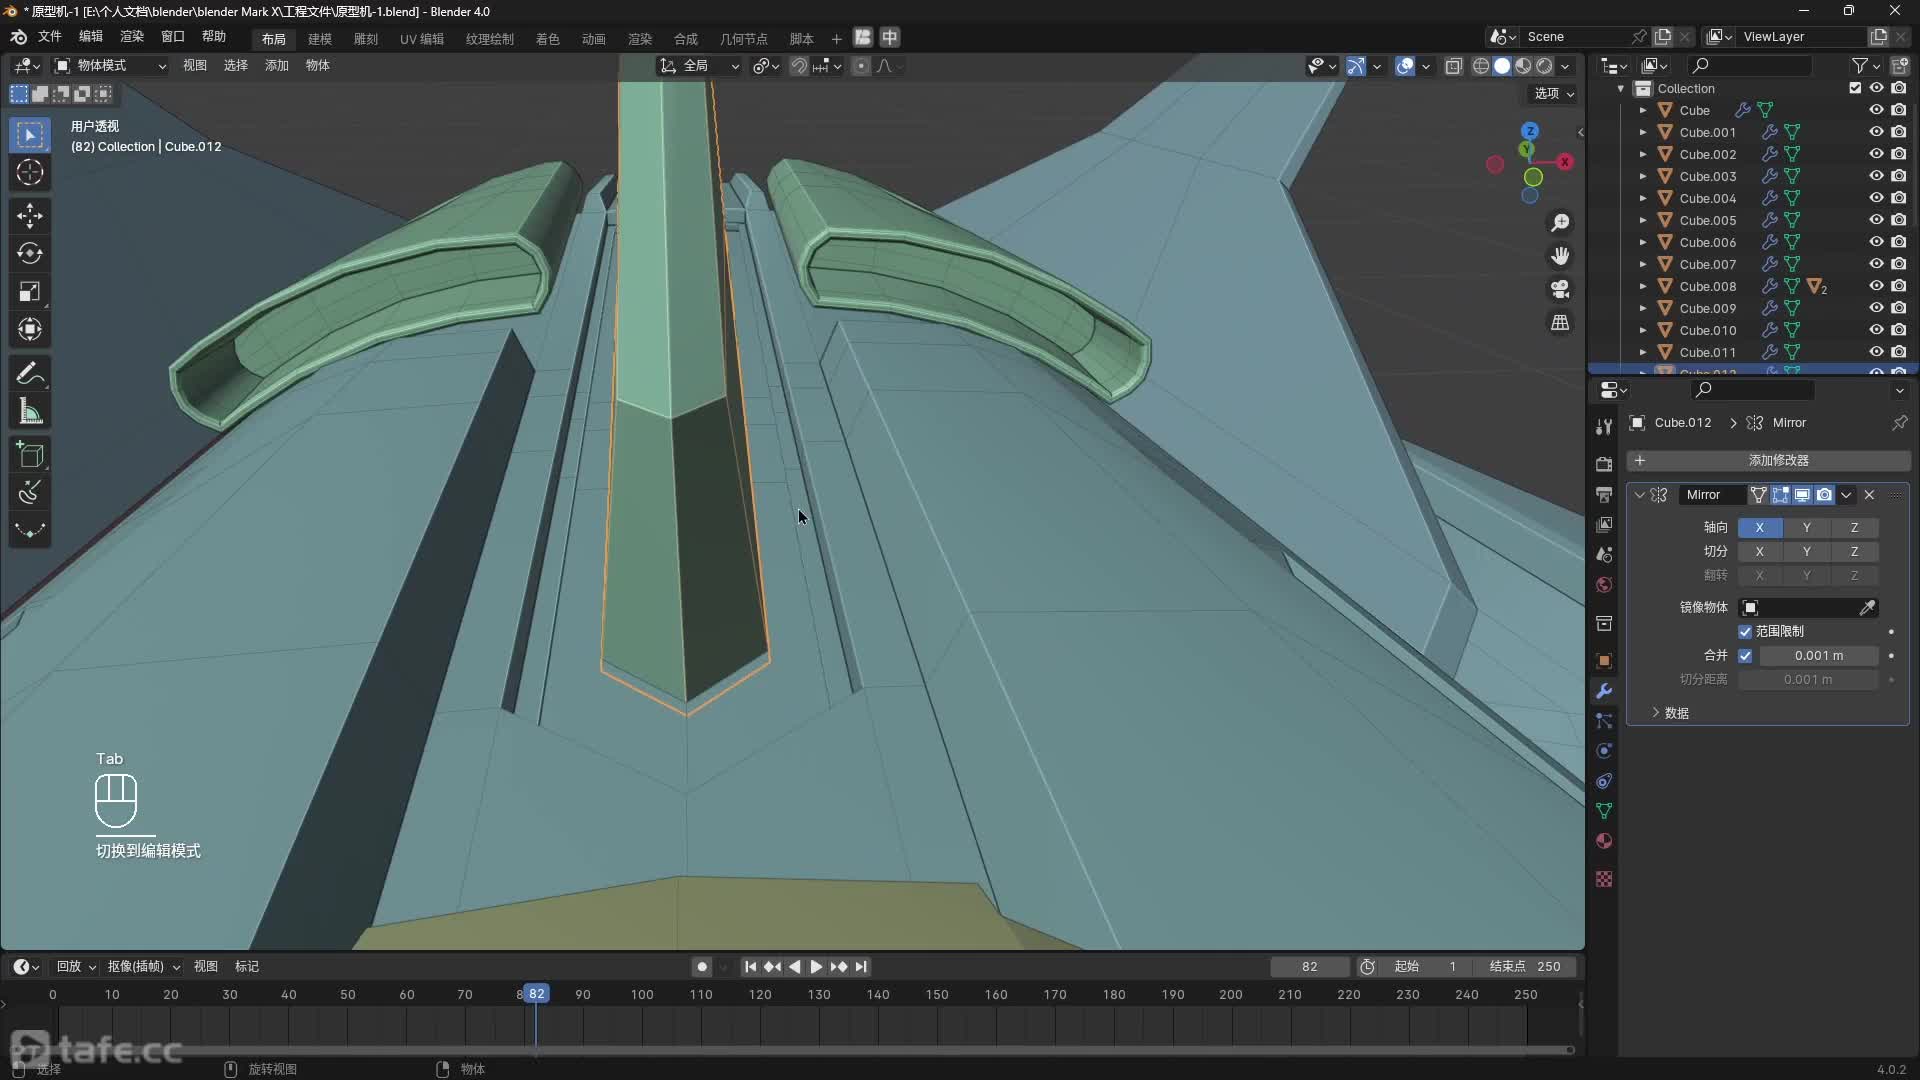Switch perspective/orthographic grid icon
Screen dimensions: 1920x1080
[1560, 322]
